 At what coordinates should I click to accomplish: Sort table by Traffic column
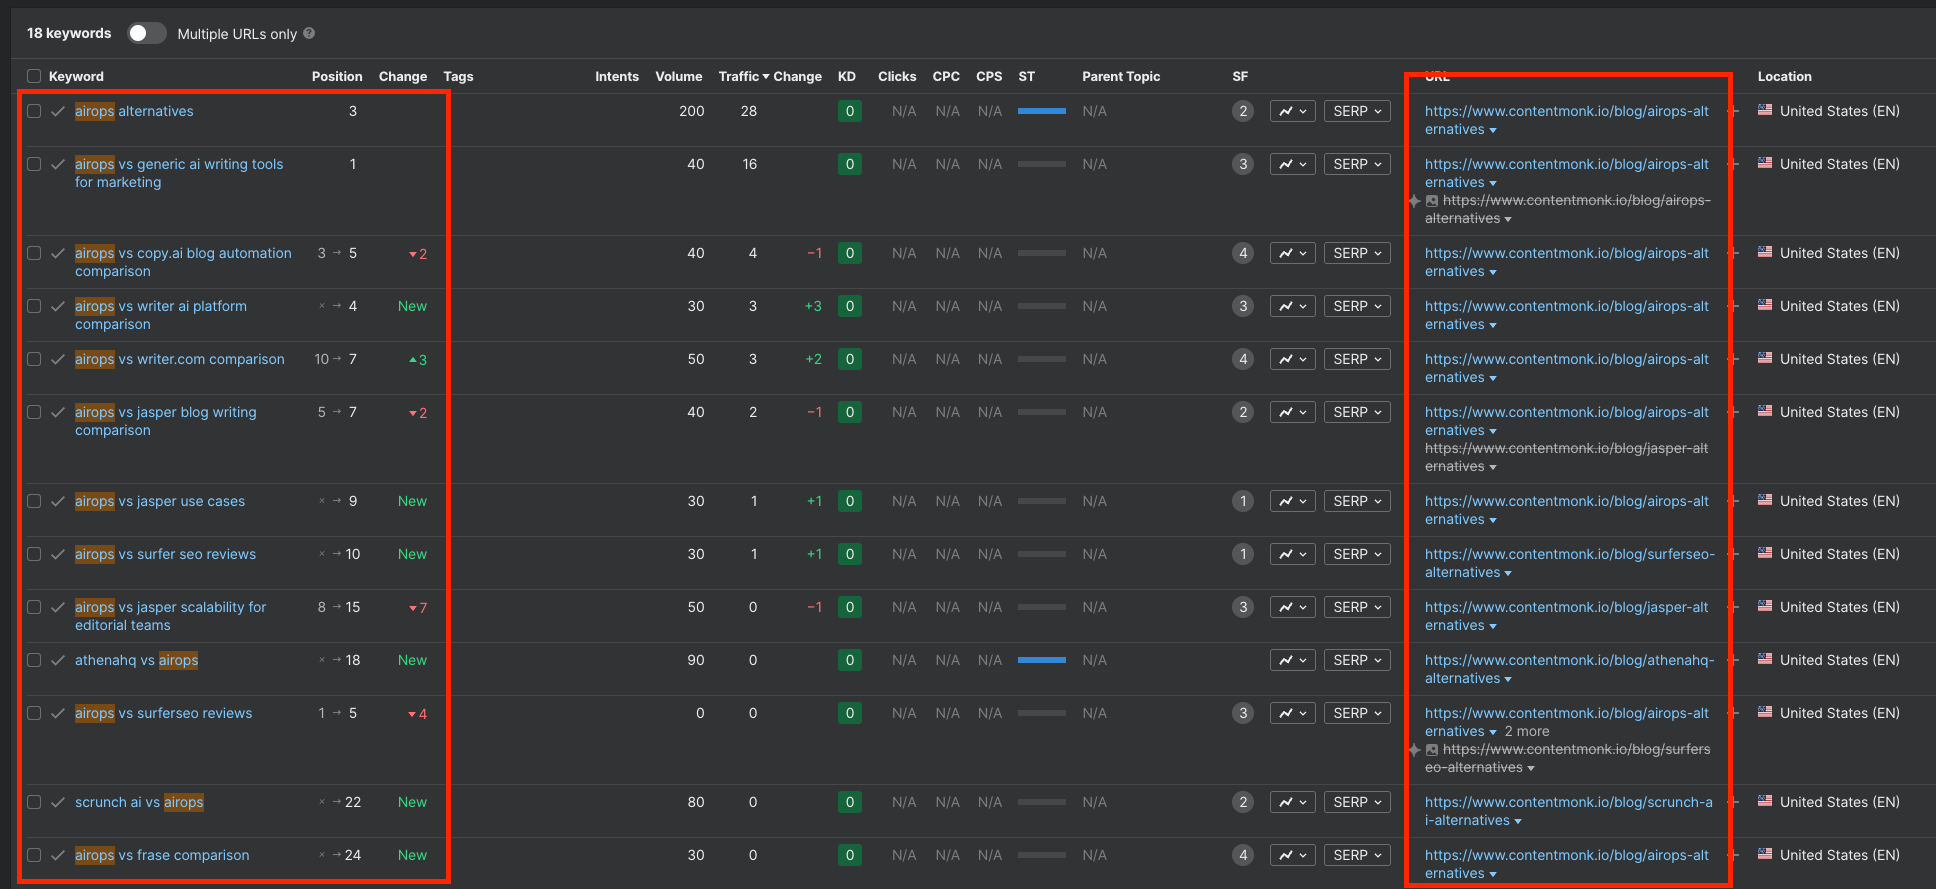743,76
